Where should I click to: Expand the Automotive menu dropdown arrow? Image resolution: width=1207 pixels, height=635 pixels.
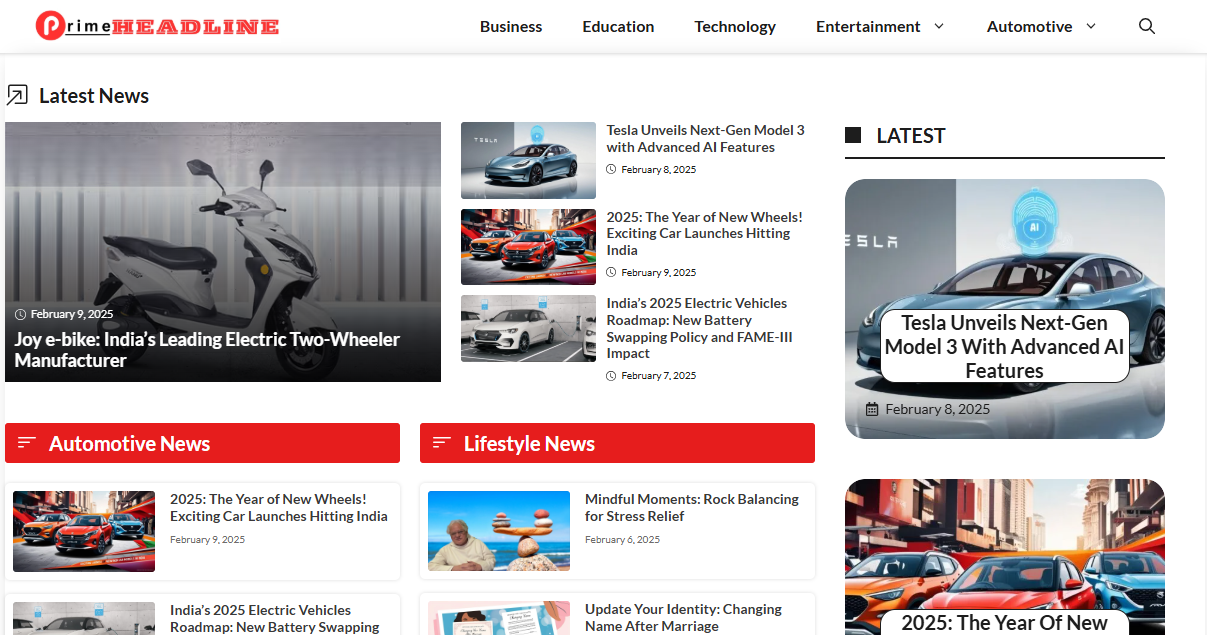[1091, 26]
